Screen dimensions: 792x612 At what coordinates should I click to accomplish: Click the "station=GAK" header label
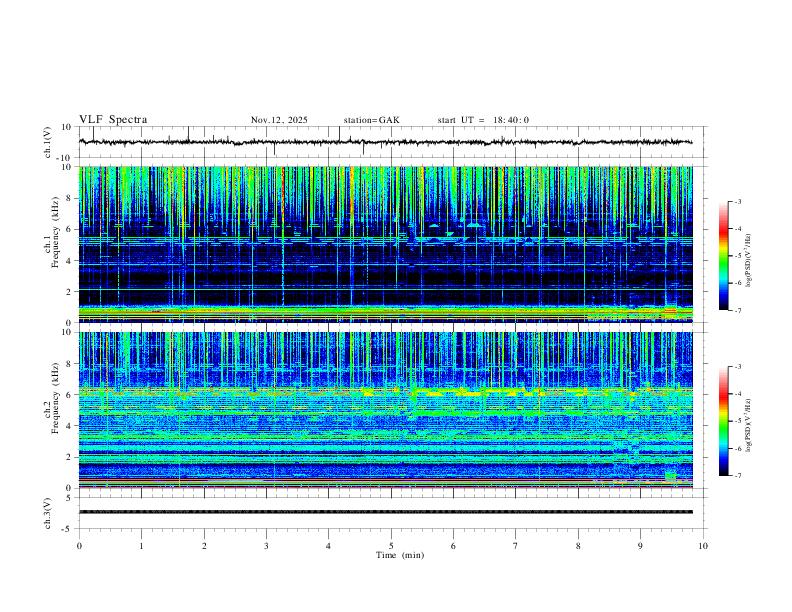(371, 120)
